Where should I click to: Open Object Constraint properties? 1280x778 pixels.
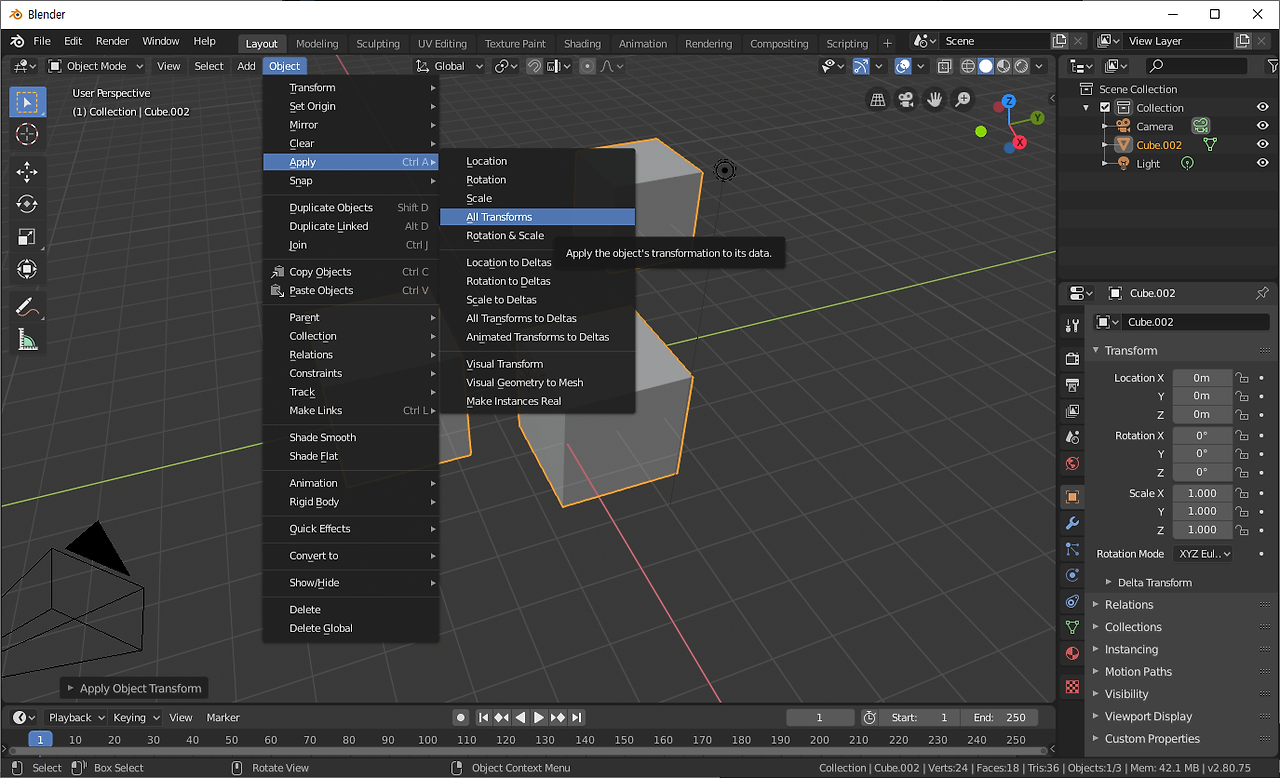pos(1071,601)
